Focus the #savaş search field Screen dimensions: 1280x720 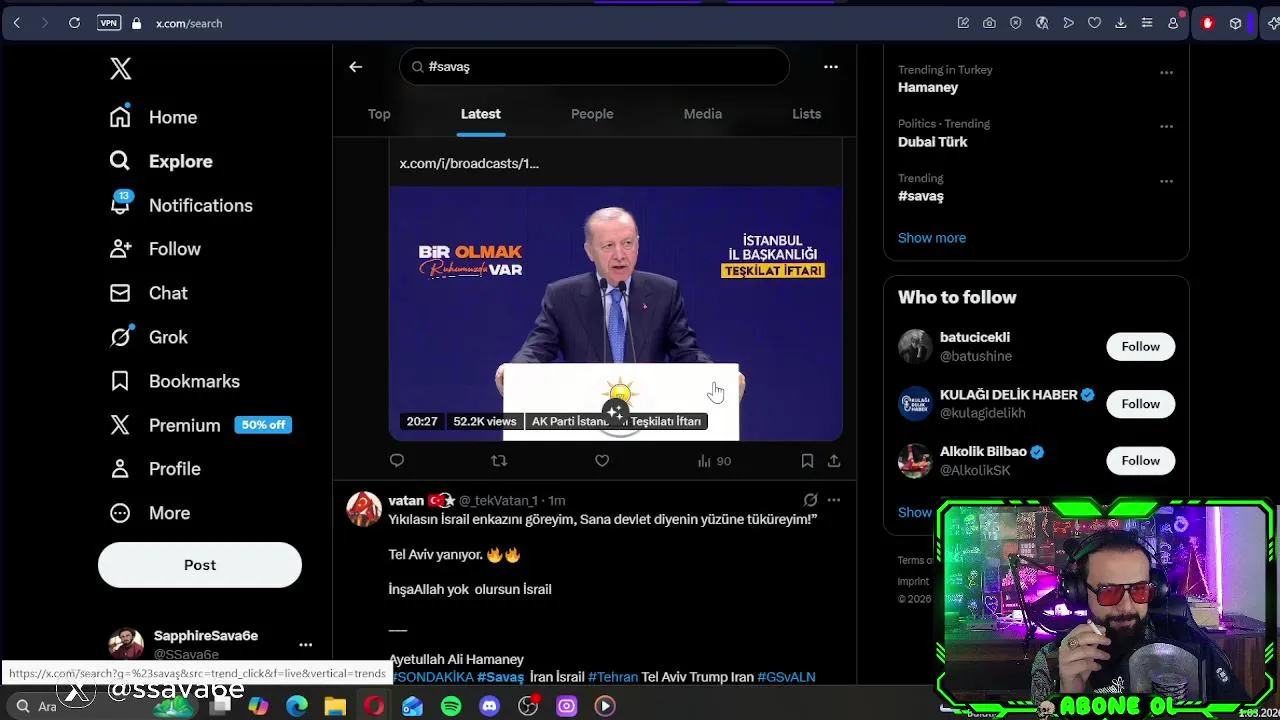[594, 67]
